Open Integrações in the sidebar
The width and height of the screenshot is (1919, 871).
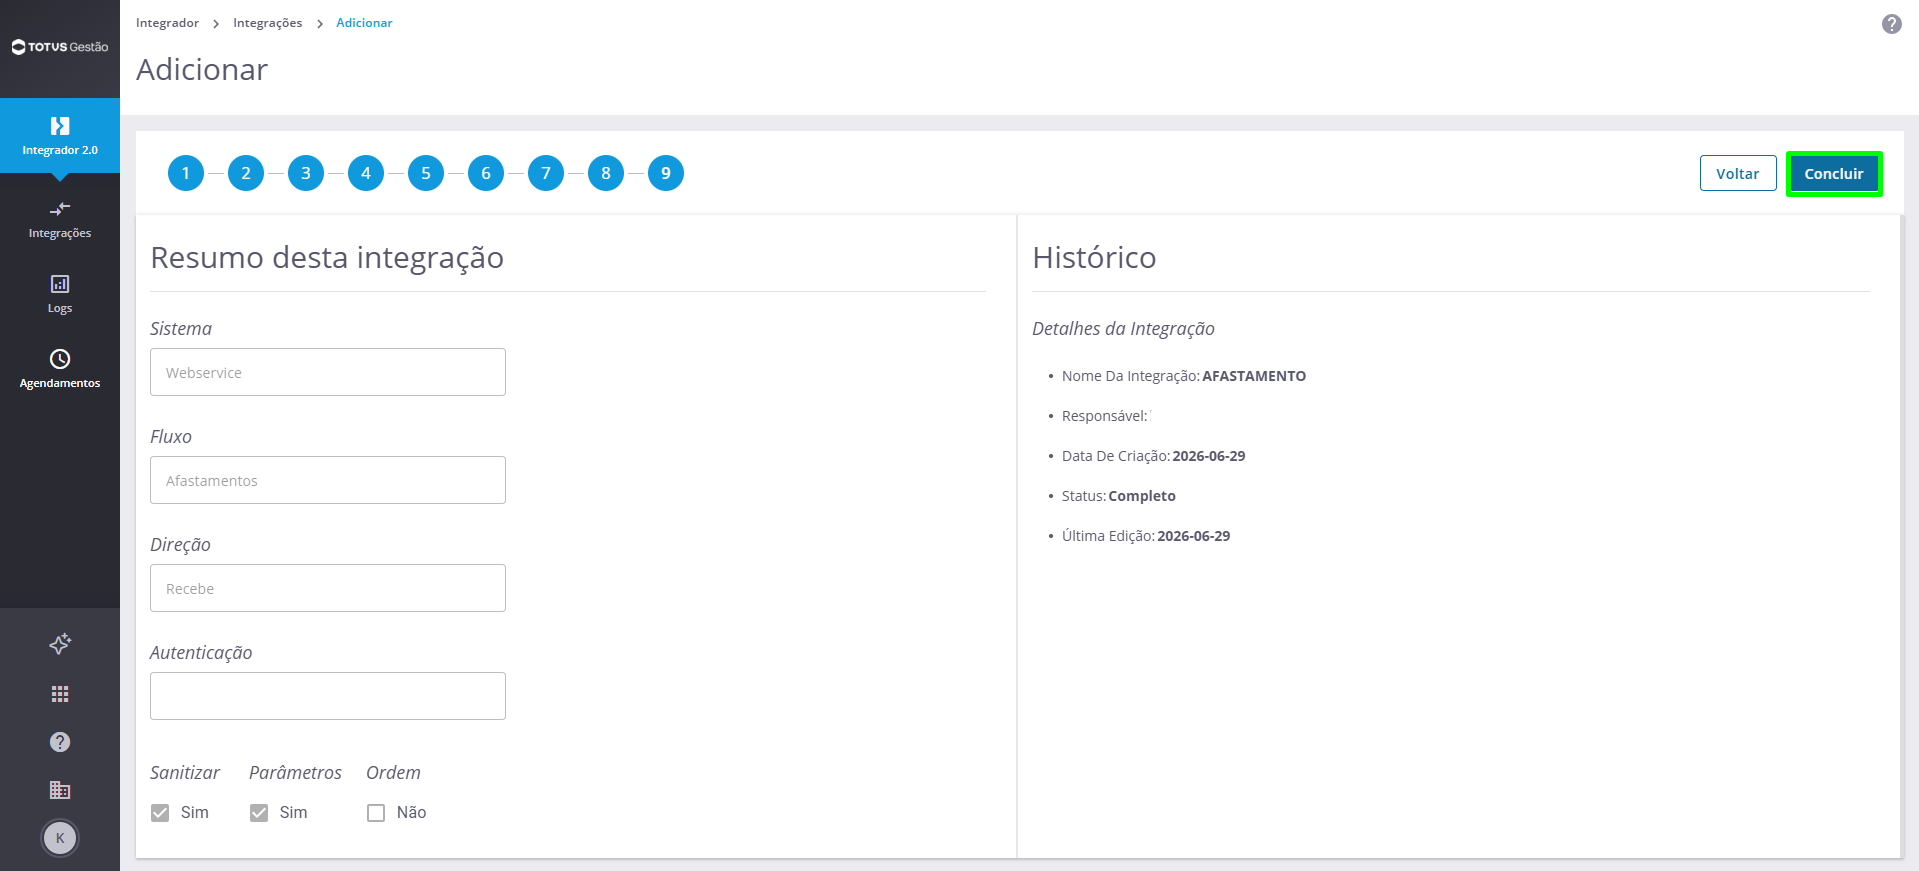pos(60,220)
